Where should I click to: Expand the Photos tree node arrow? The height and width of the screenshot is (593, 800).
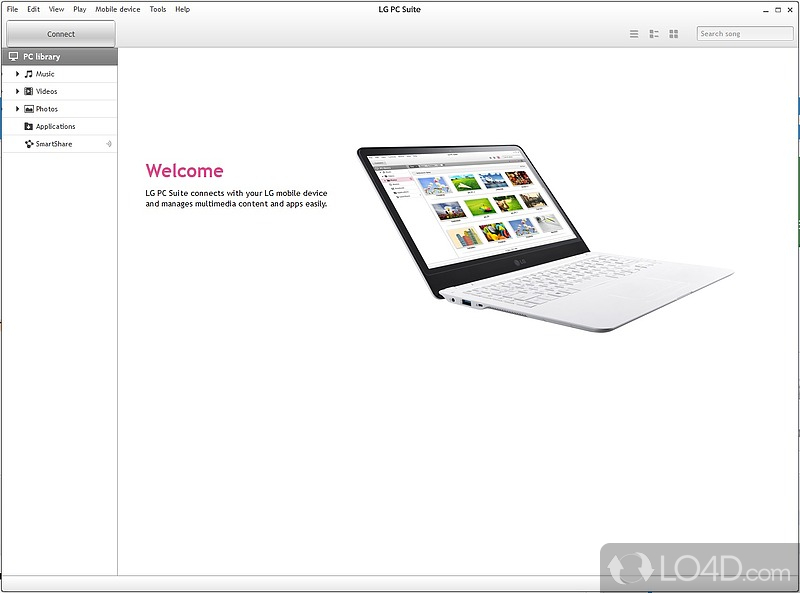tap(17, 109)
